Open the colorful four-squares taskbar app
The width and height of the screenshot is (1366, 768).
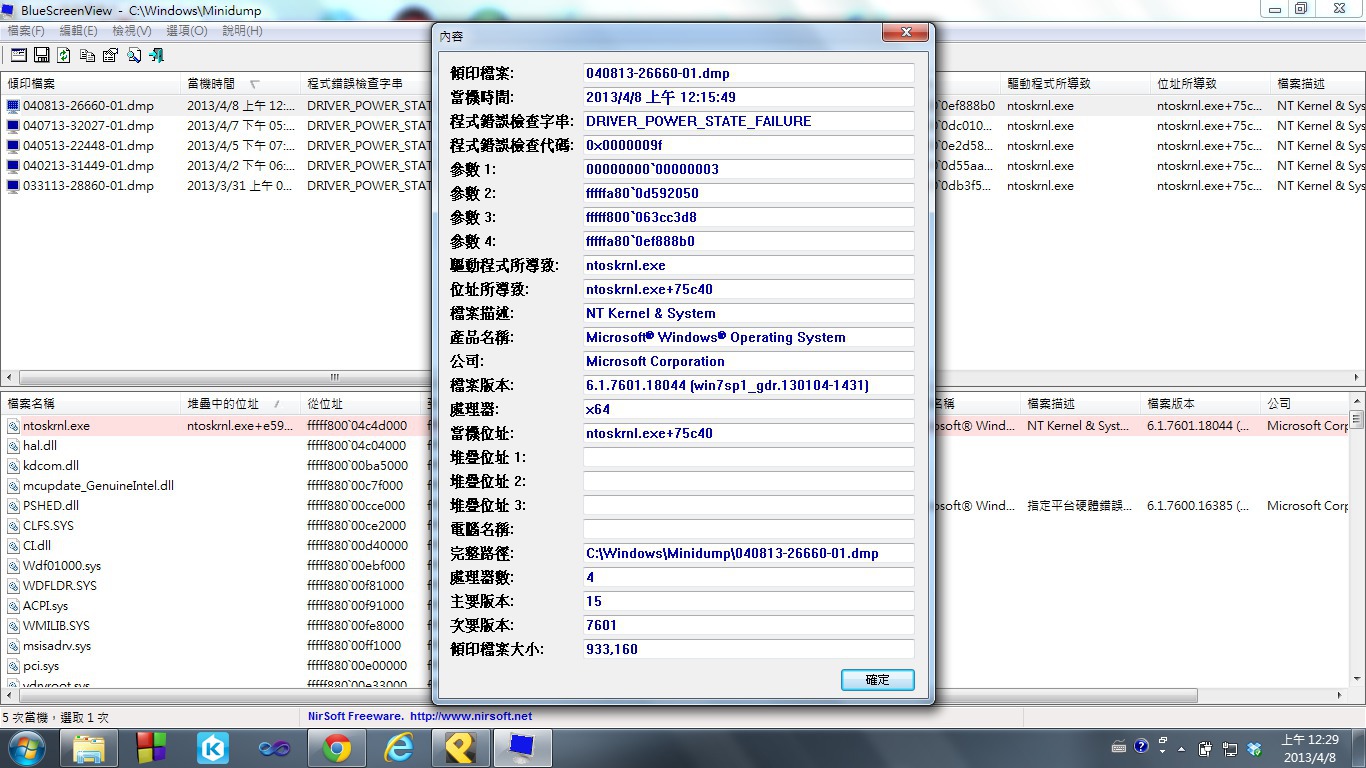pos(151,748)
